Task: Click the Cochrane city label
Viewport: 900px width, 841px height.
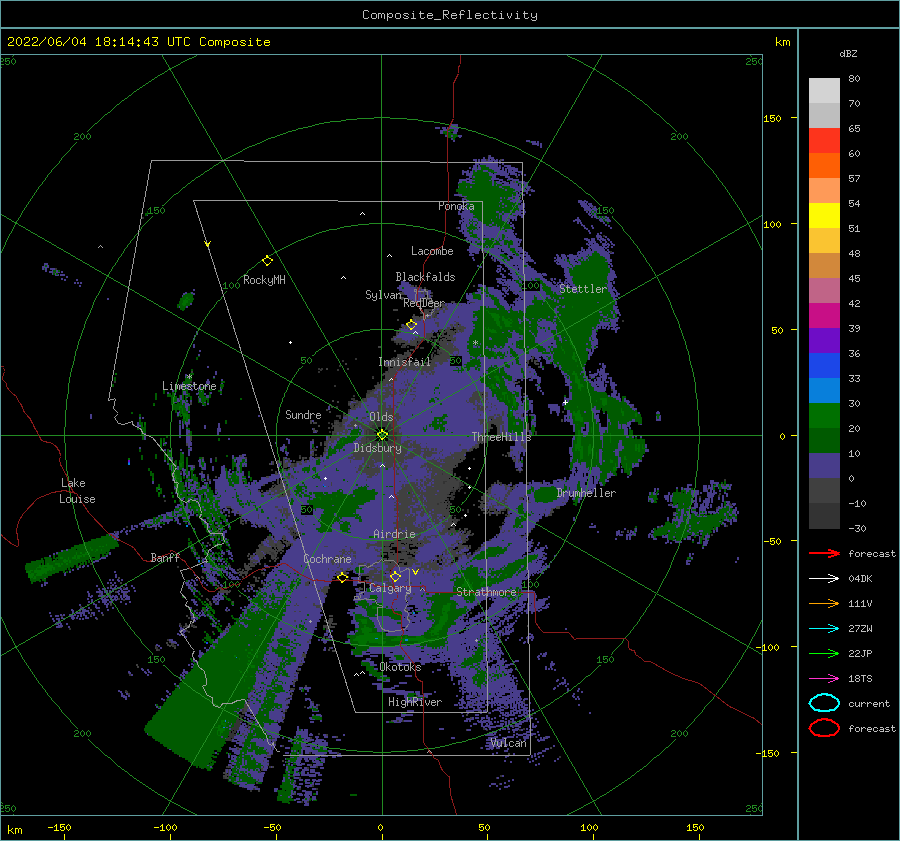Action: 327,559
